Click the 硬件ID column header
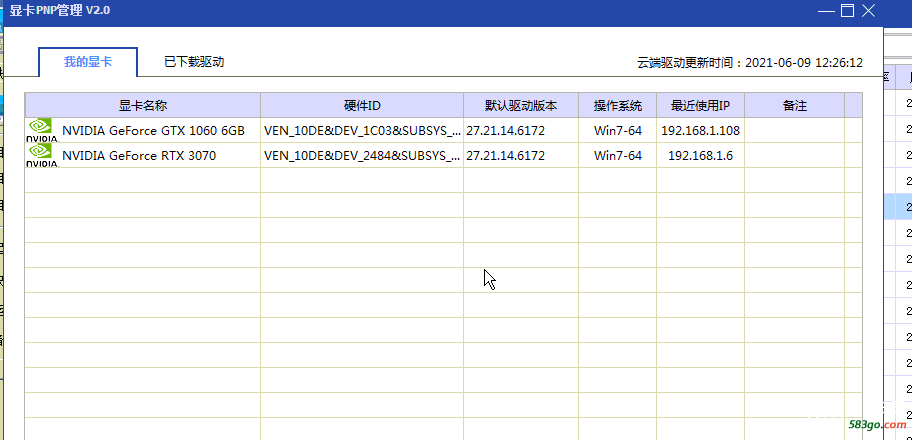This screenshot has width=912, height=440. [x=362, y=105]
